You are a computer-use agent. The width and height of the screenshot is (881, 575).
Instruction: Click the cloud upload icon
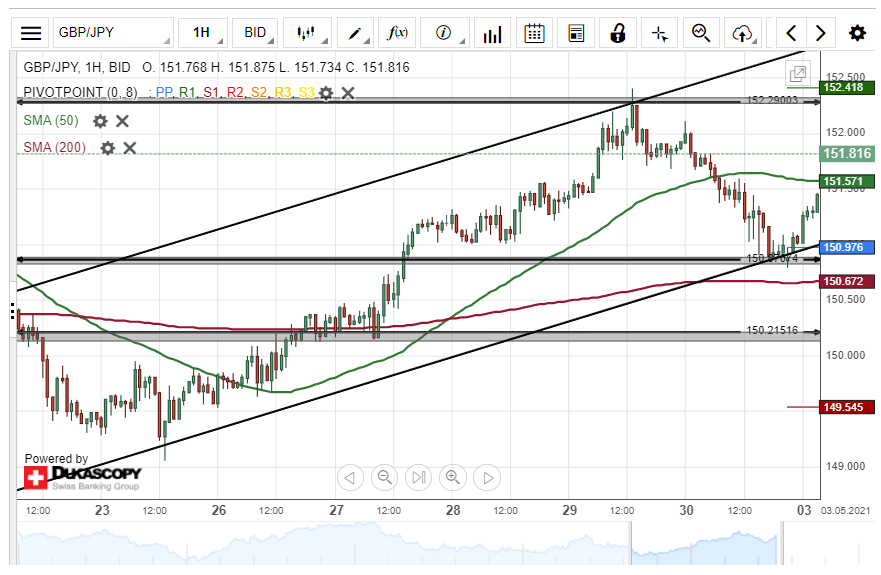741,33
